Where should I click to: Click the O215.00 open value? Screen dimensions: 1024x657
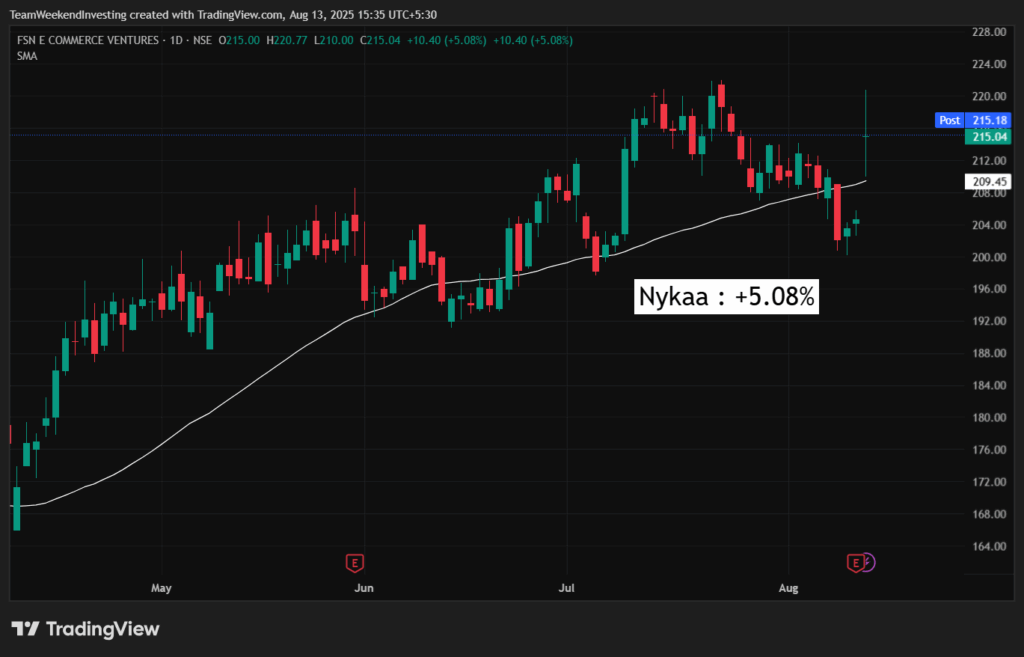[x=239, y=40]
